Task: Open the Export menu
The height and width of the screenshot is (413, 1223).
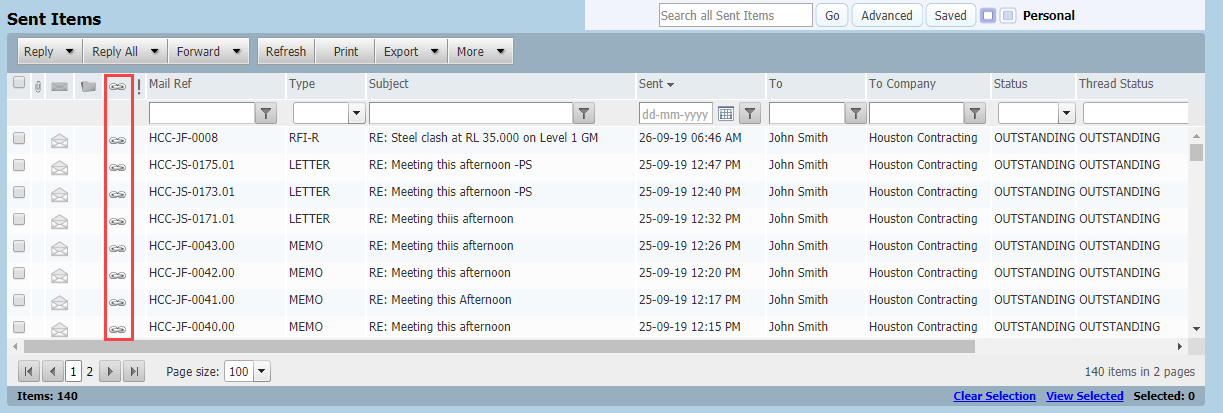Action: click(411, 52)
